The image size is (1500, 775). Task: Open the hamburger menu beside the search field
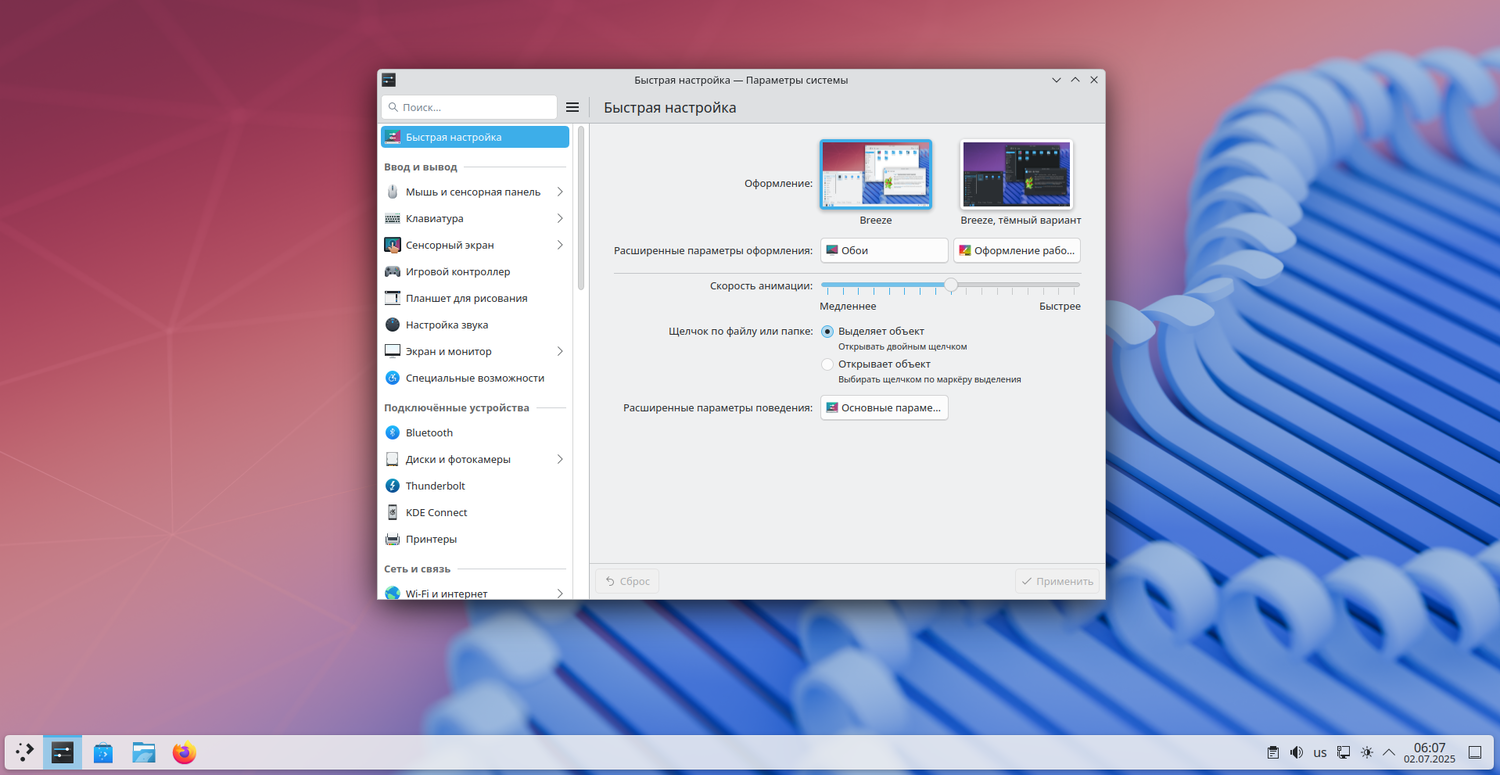point(573,107)
